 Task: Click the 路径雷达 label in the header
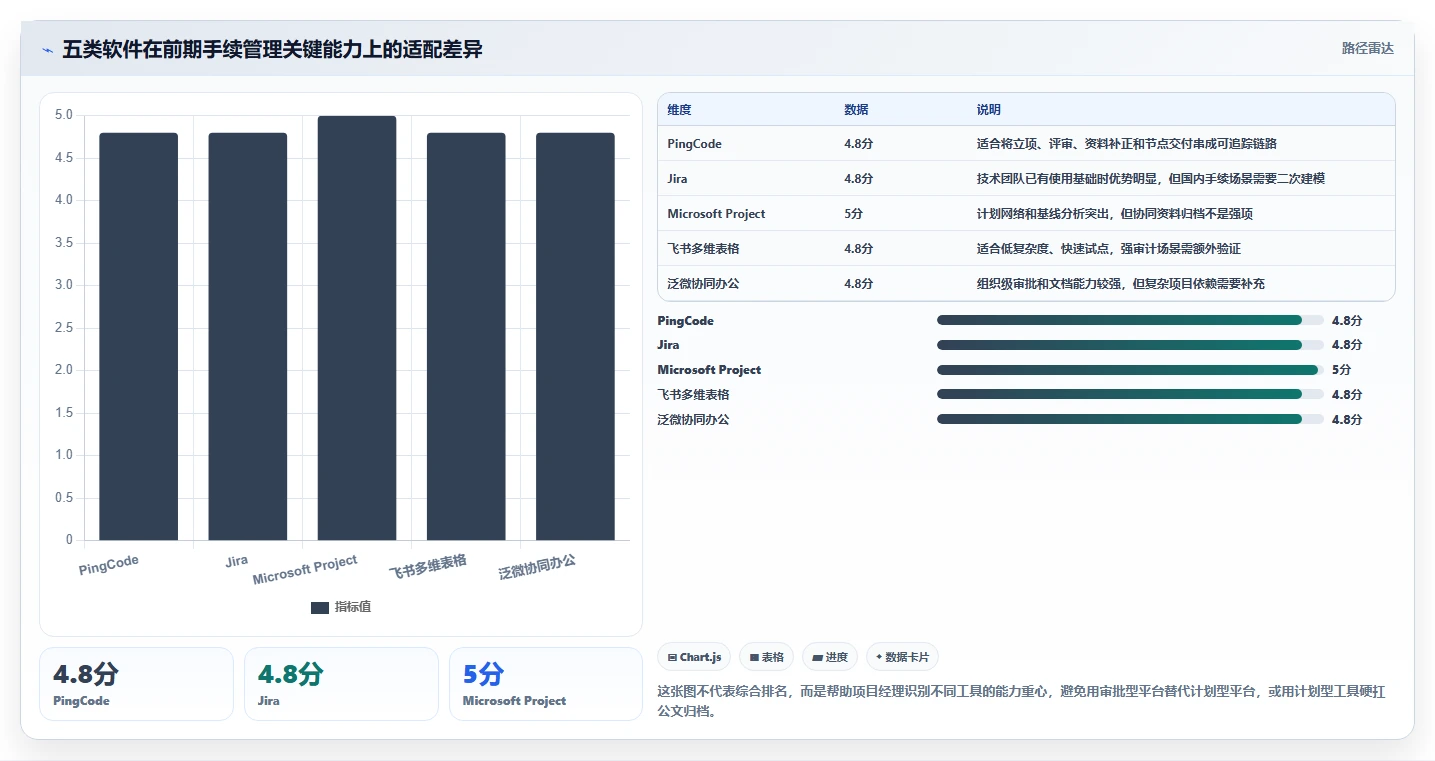point(1367,48)
